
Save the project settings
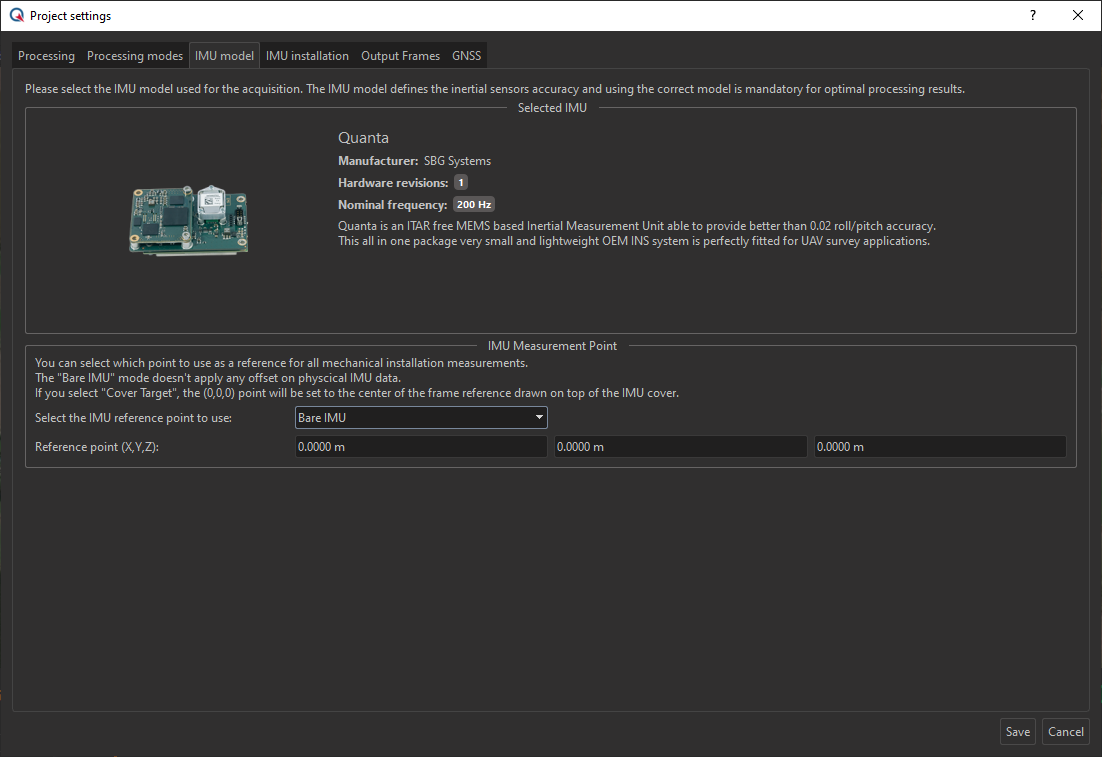[x=1018, y=732]
